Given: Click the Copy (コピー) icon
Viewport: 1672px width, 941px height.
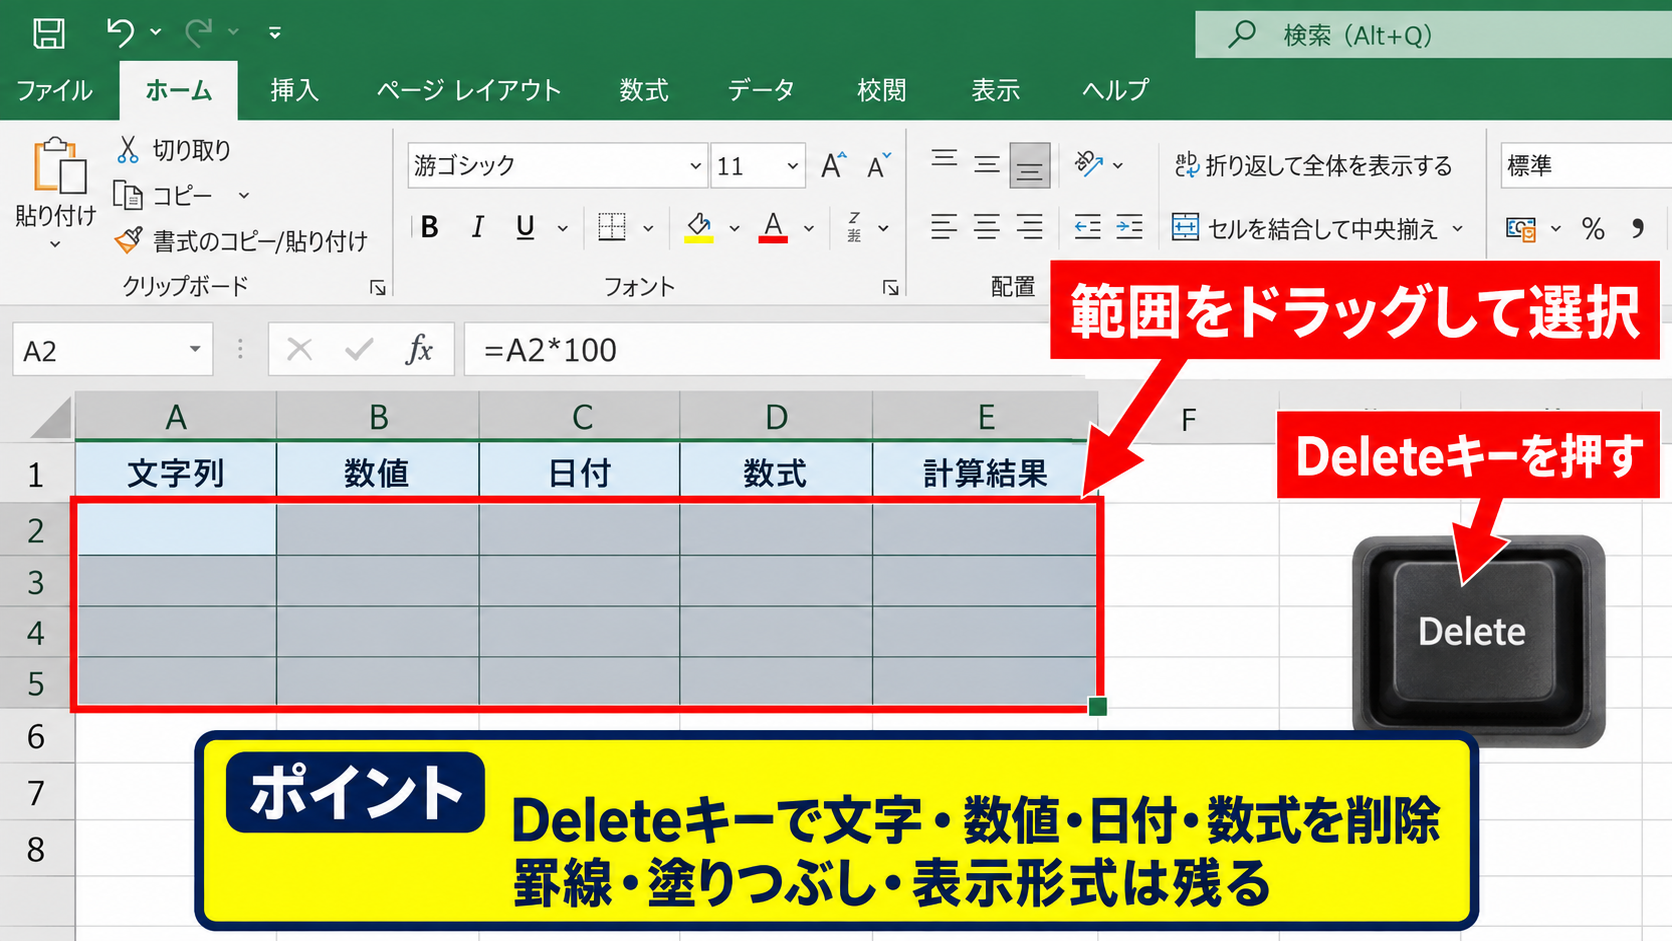Looking at the screenshot, I should (128, 195).
